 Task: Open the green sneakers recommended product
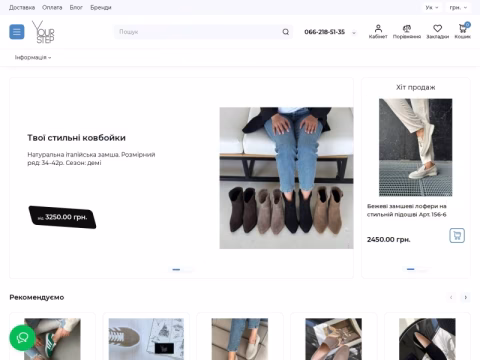tap(52, 339)
